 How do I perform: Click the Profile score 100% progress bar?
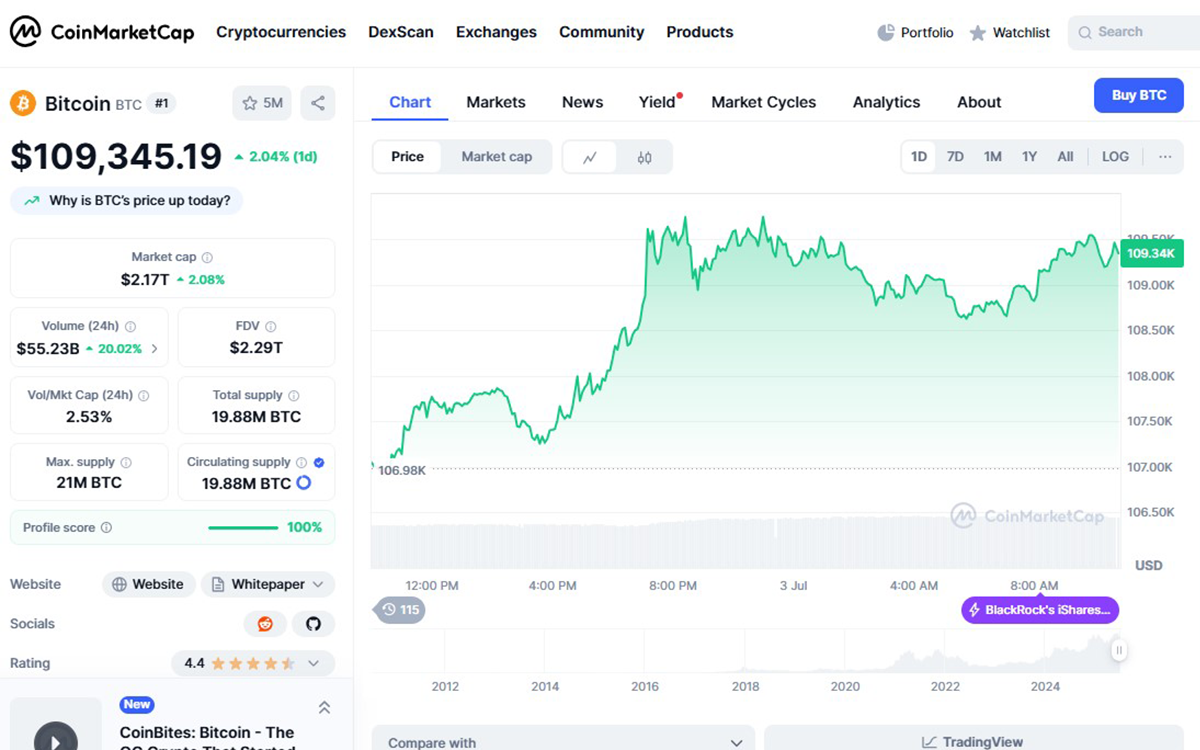click(243, 528)
